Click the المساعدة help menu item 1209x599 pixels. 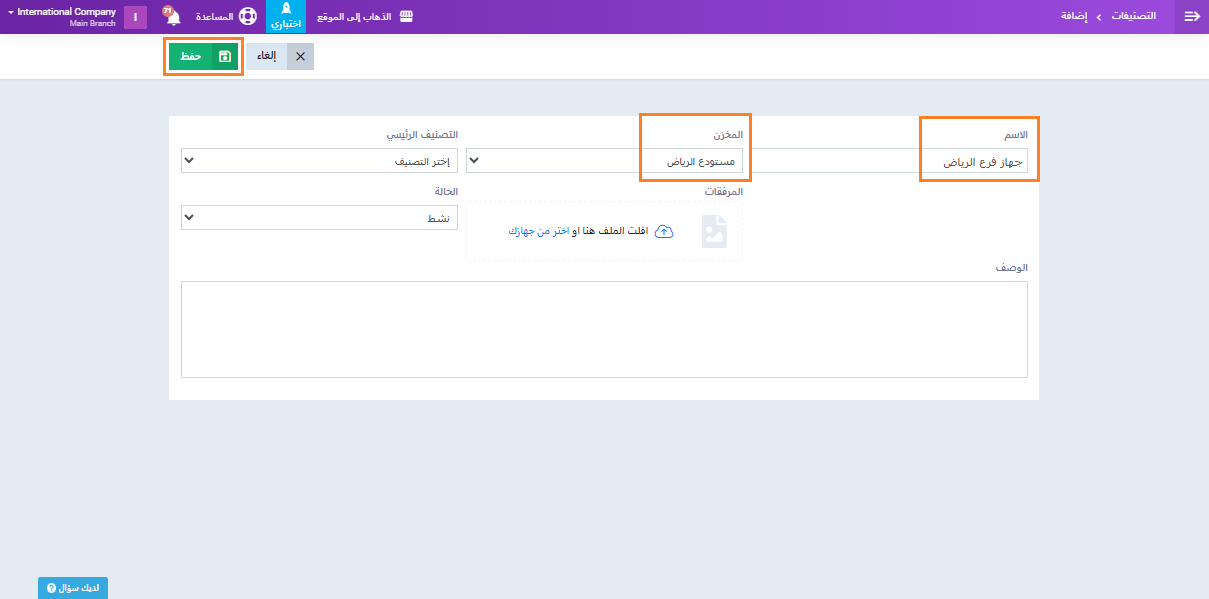(214, 17)
